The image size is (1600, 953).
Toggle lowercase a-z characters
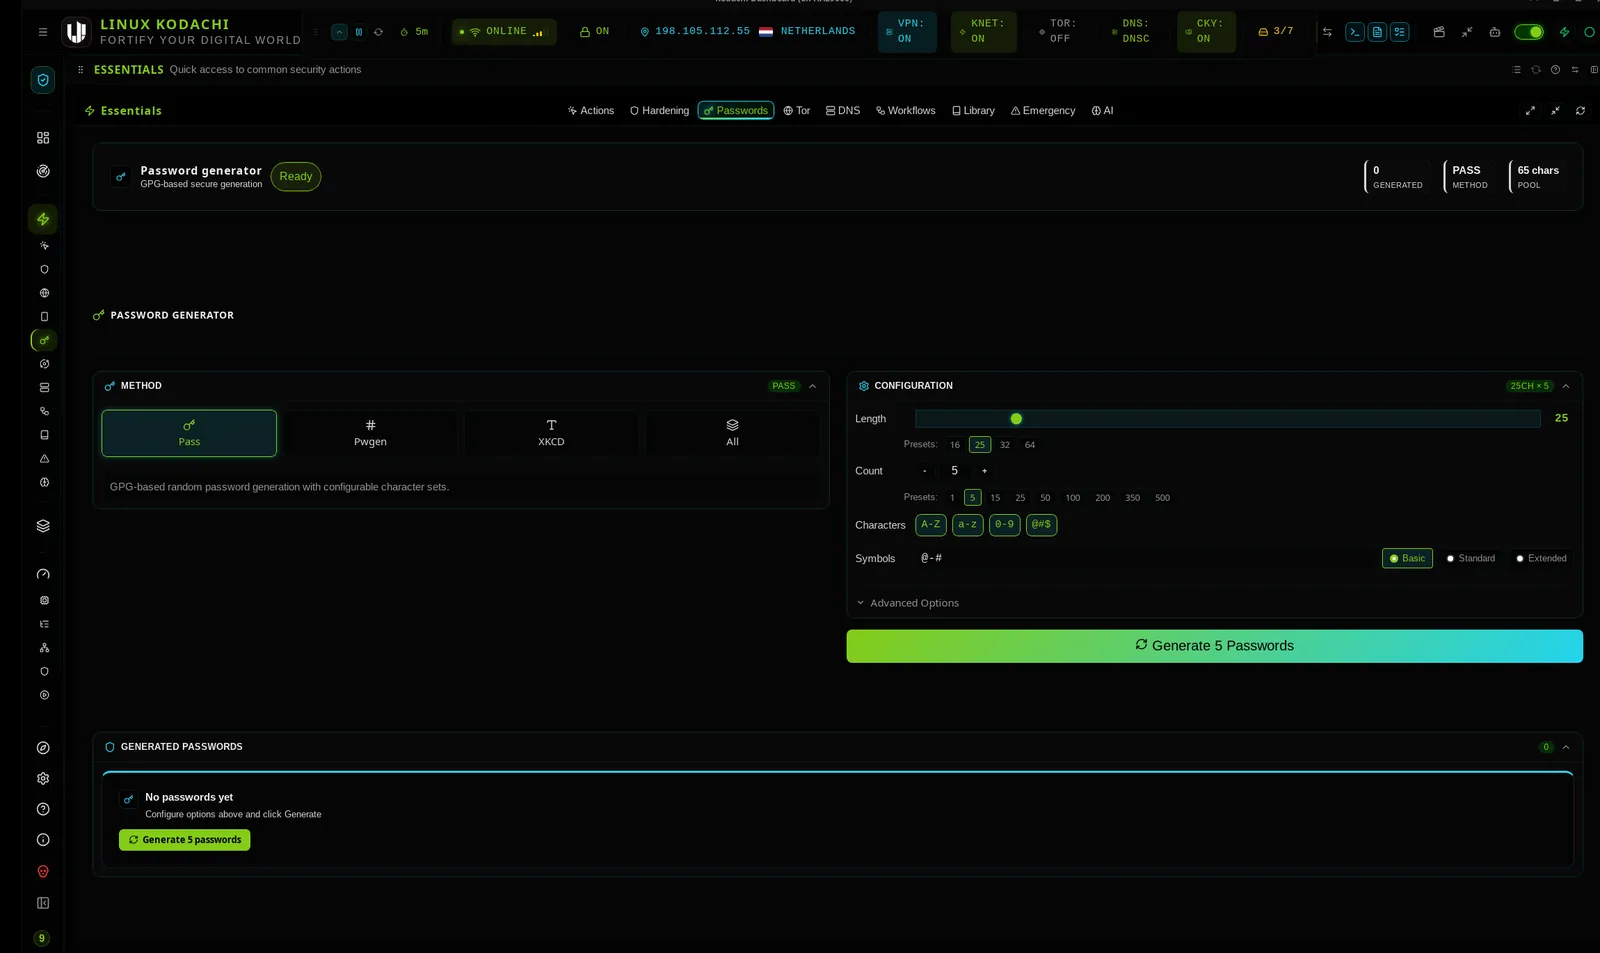[x=968, y=525]
